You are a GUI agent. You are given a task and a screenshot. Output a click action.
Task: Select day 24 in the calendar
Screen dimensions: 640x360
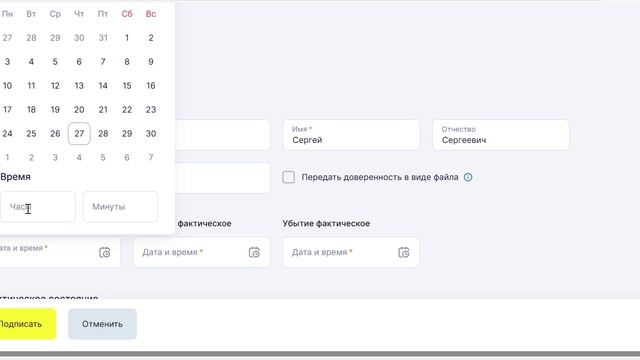7,133
